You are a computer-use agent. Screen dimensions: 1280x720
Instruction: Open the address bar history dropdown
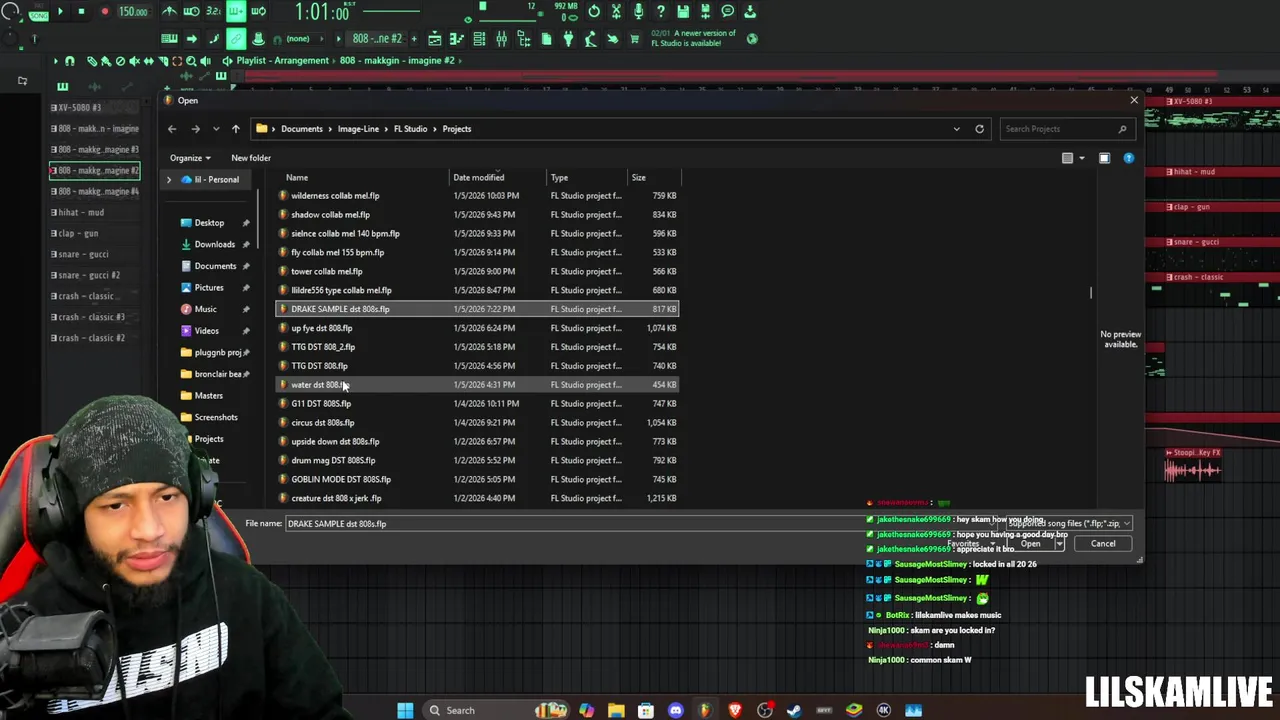956,129
